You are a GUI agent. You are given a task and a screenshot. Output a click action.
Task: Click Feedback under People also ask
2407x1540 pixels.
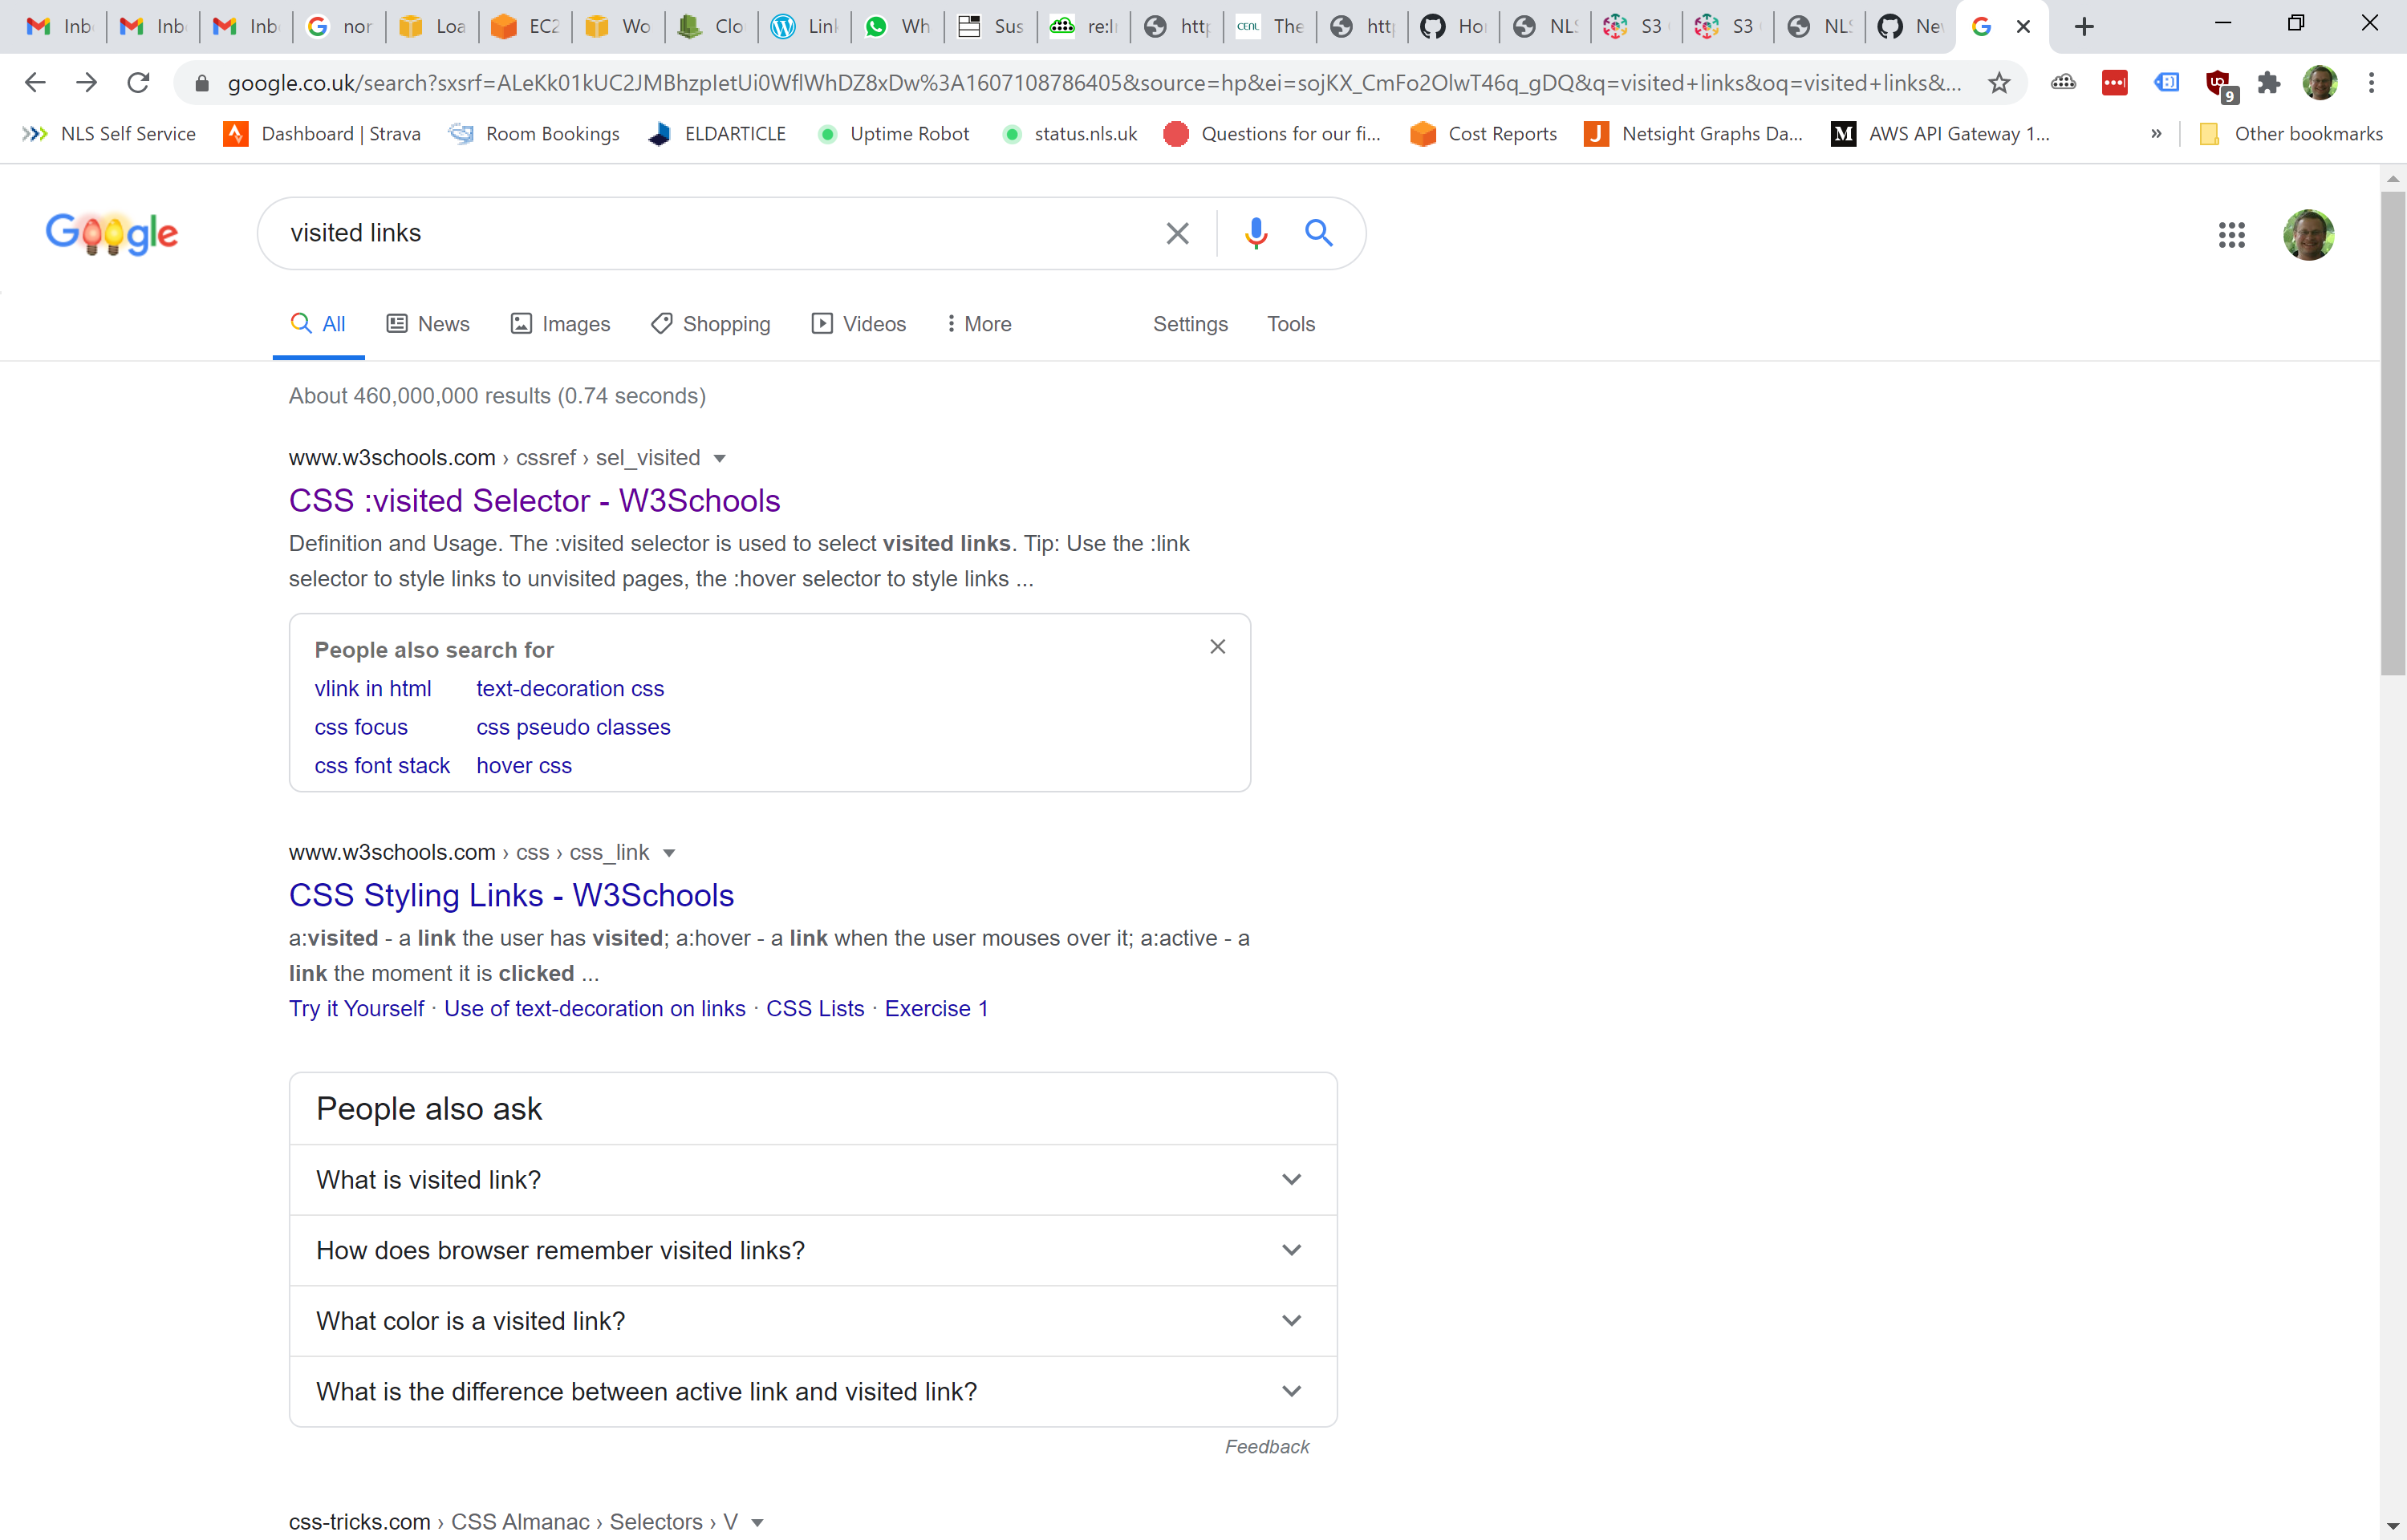point(1267,1447)
